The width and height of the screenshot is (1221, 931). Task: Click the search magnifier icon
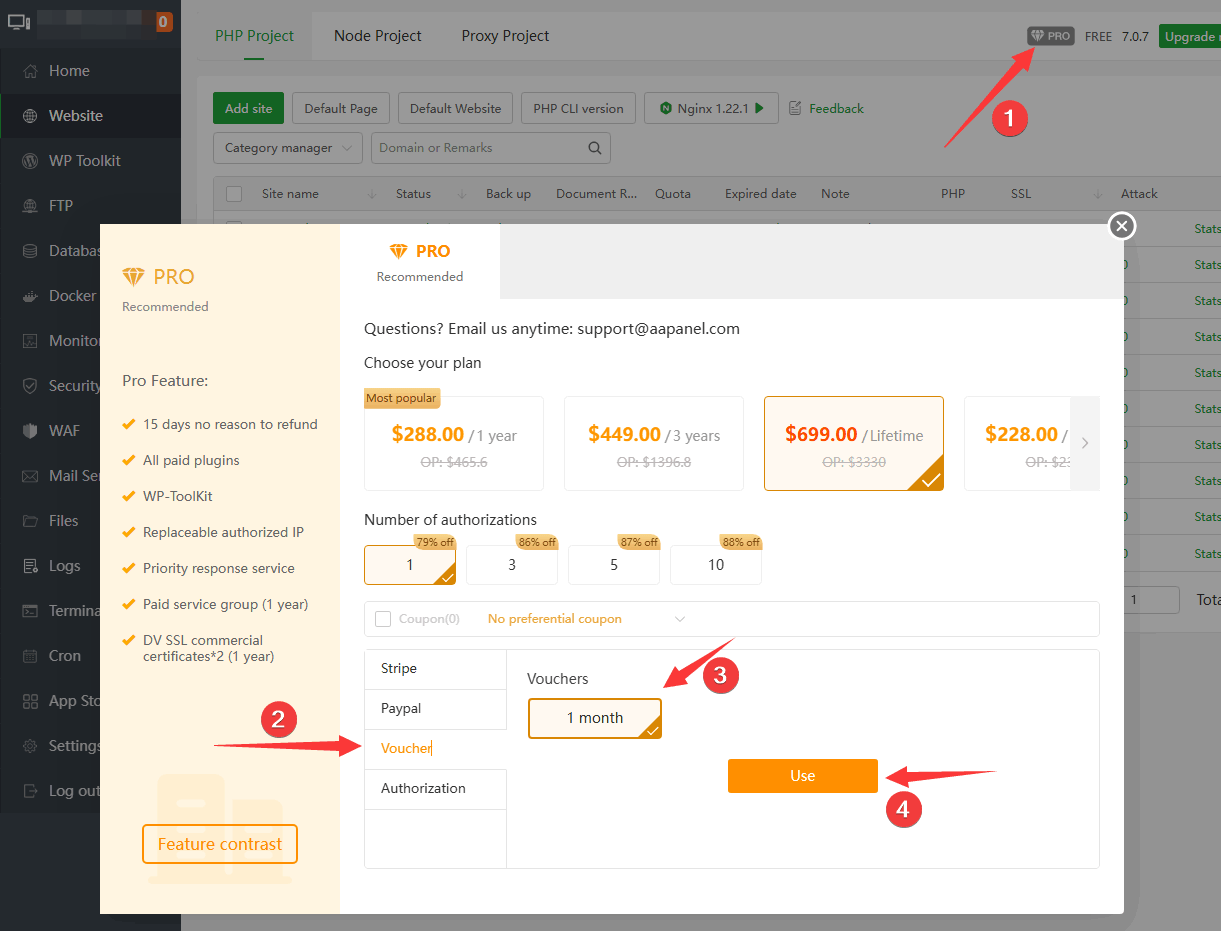pyautogui.click(x=594, y=148)
